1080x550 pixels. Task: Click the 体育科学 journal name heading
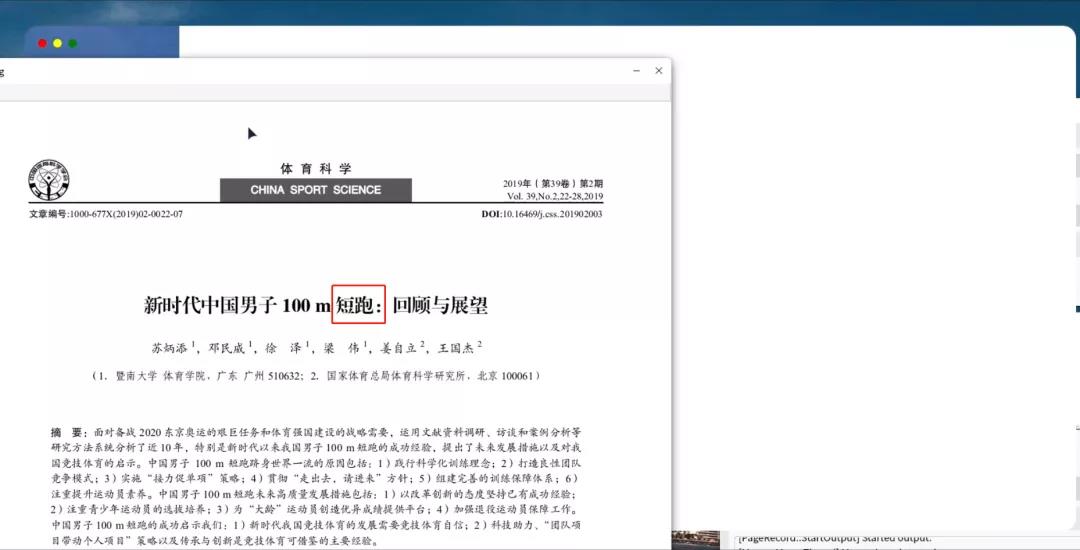[315, 169]
